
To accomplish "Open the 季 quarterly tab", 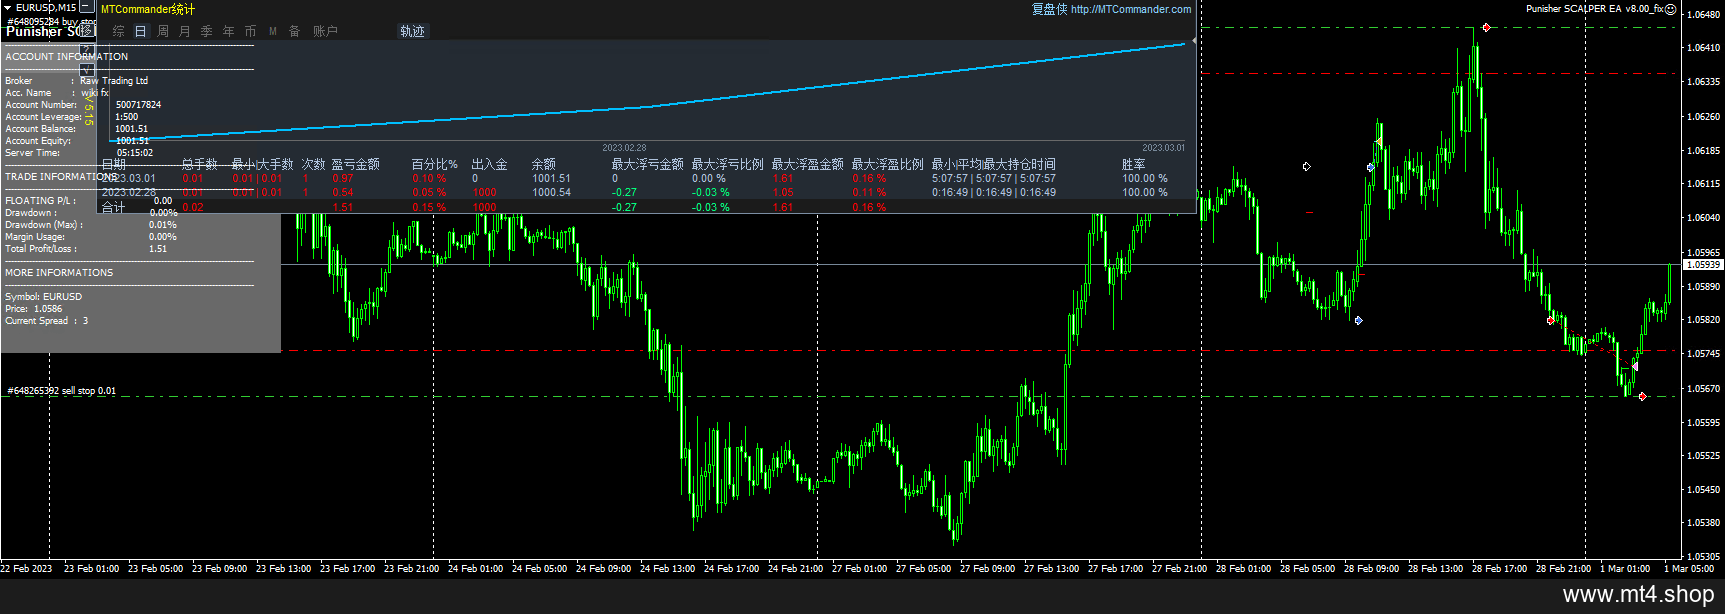I will 206,32.
